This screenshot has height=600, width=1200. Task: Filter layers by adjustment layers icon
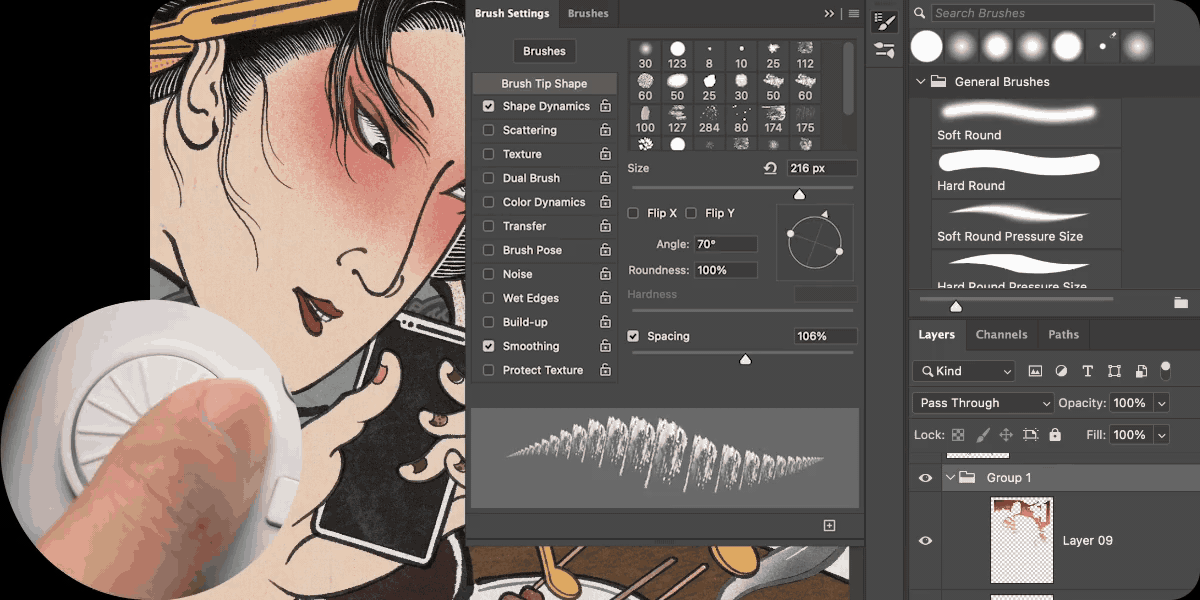coord(1061,371)
